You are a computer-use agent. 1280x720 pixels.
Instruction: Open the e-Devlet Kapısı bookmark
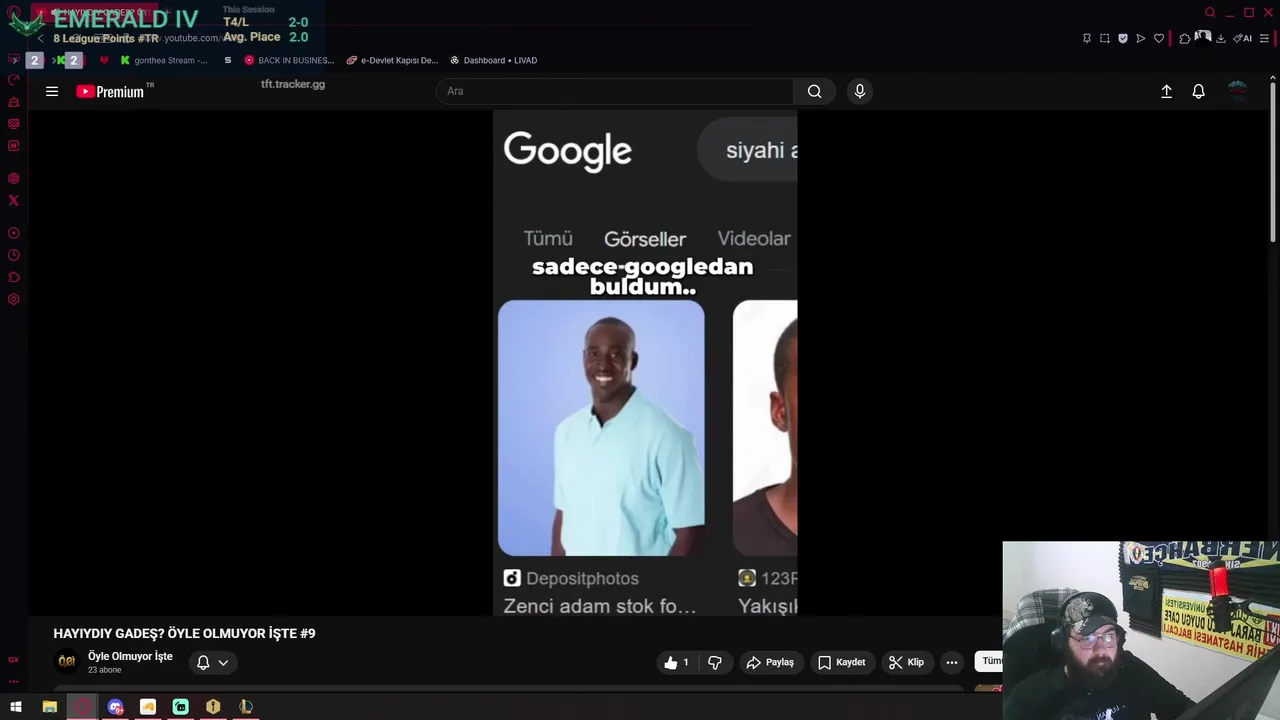[392, 60]
